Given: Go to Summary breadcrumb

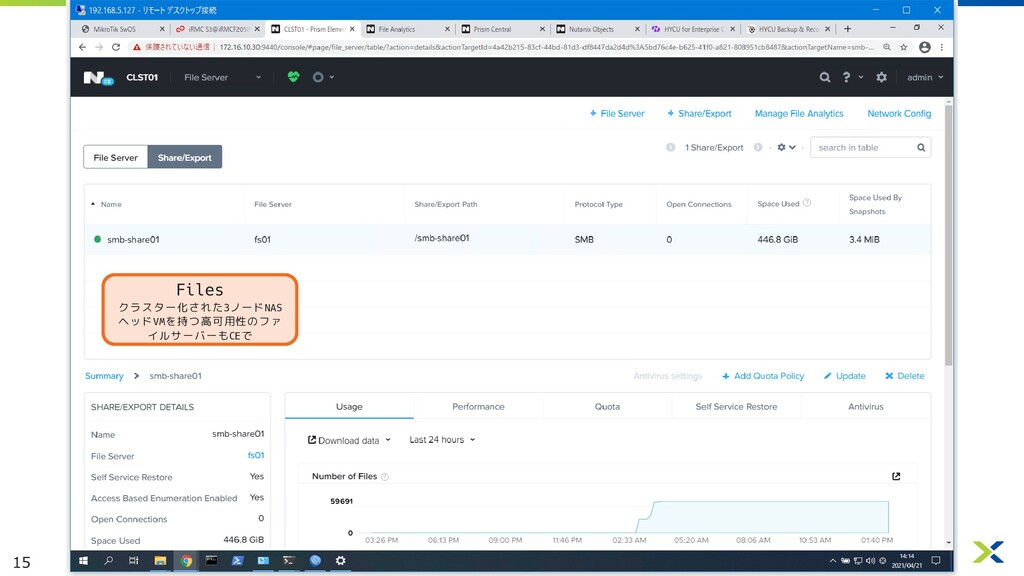Looking at the screenshot, I should (104, 376).
